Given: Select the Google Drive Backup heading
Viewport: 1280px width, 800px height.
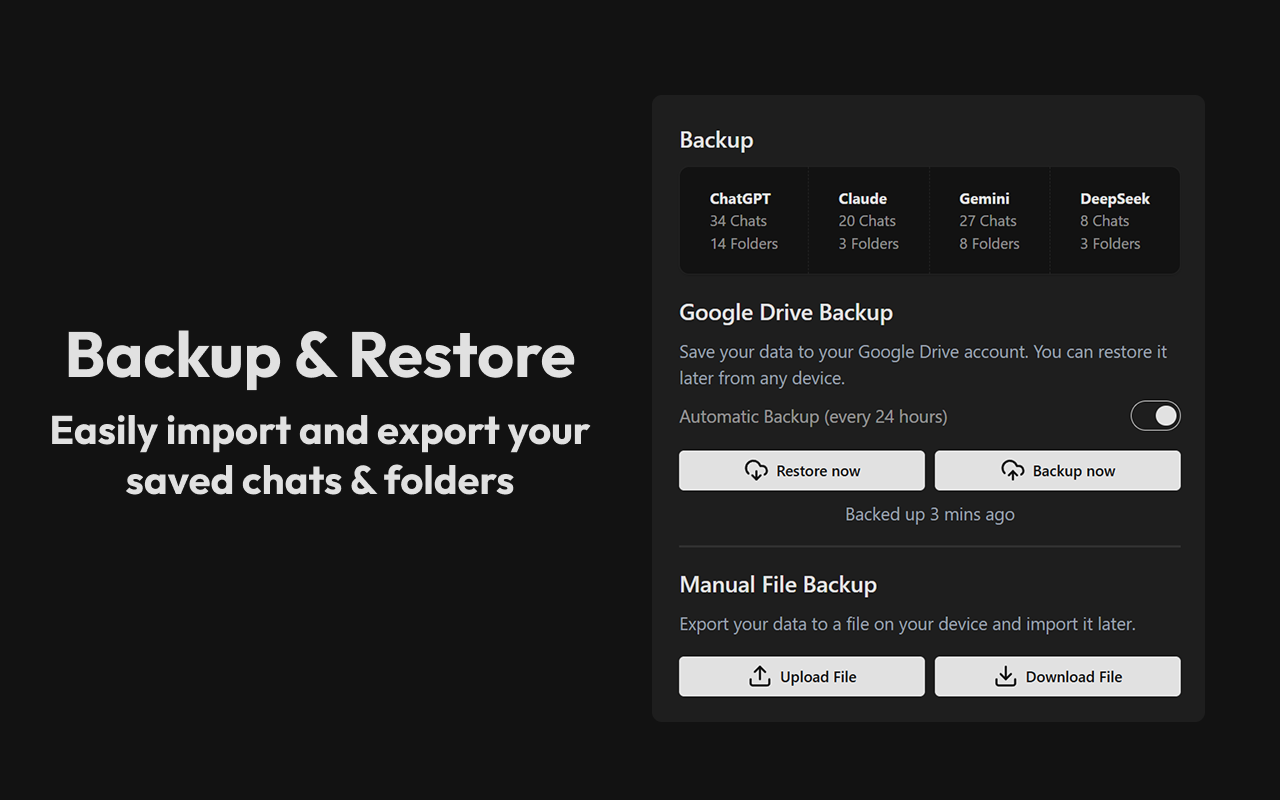Looking at the screenshot, I should 786,312.
